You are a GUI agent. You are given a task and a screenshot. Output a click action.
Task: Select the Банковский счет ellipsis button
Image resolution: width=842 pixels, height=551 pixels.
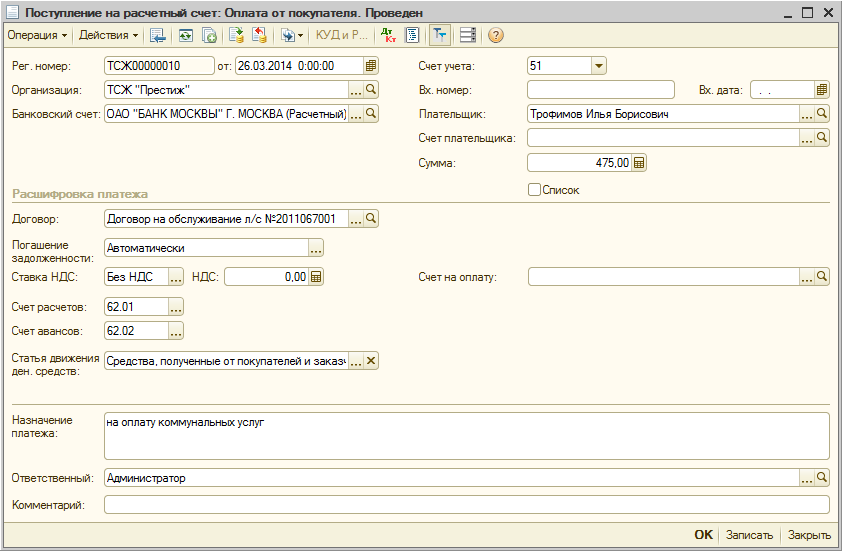point(355,114)
